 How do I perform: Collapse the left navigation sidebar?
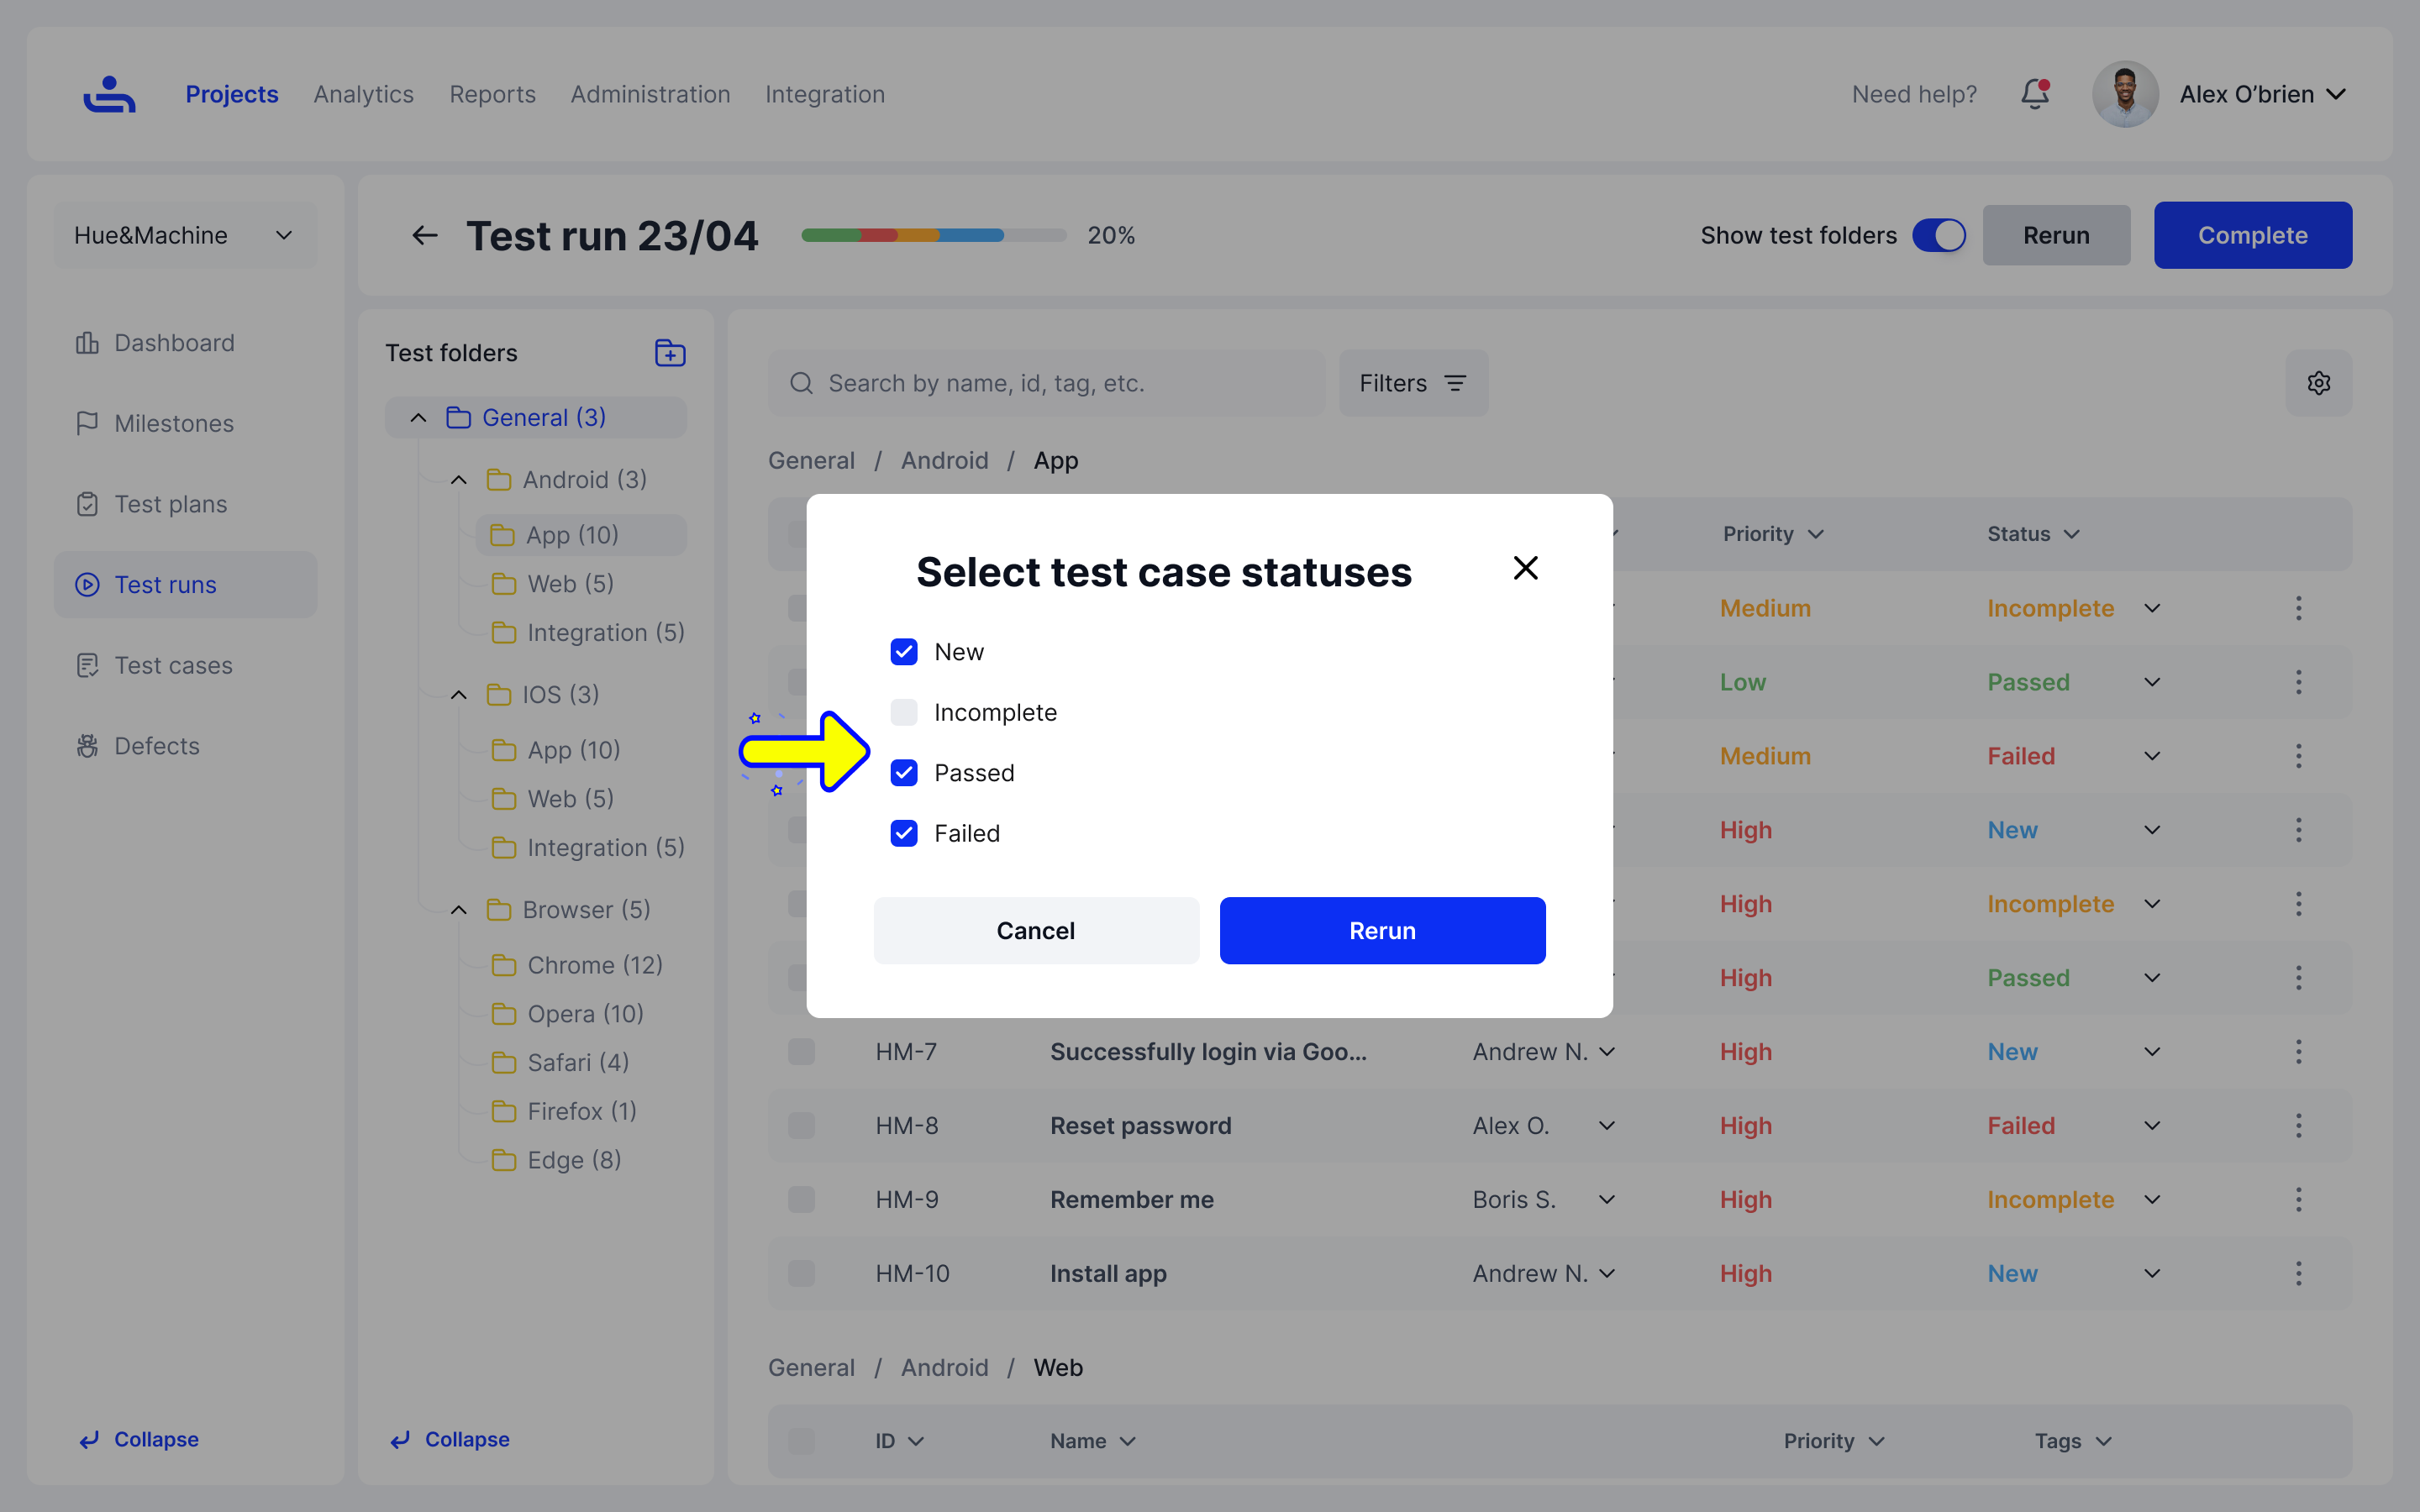click(139, 1439)
